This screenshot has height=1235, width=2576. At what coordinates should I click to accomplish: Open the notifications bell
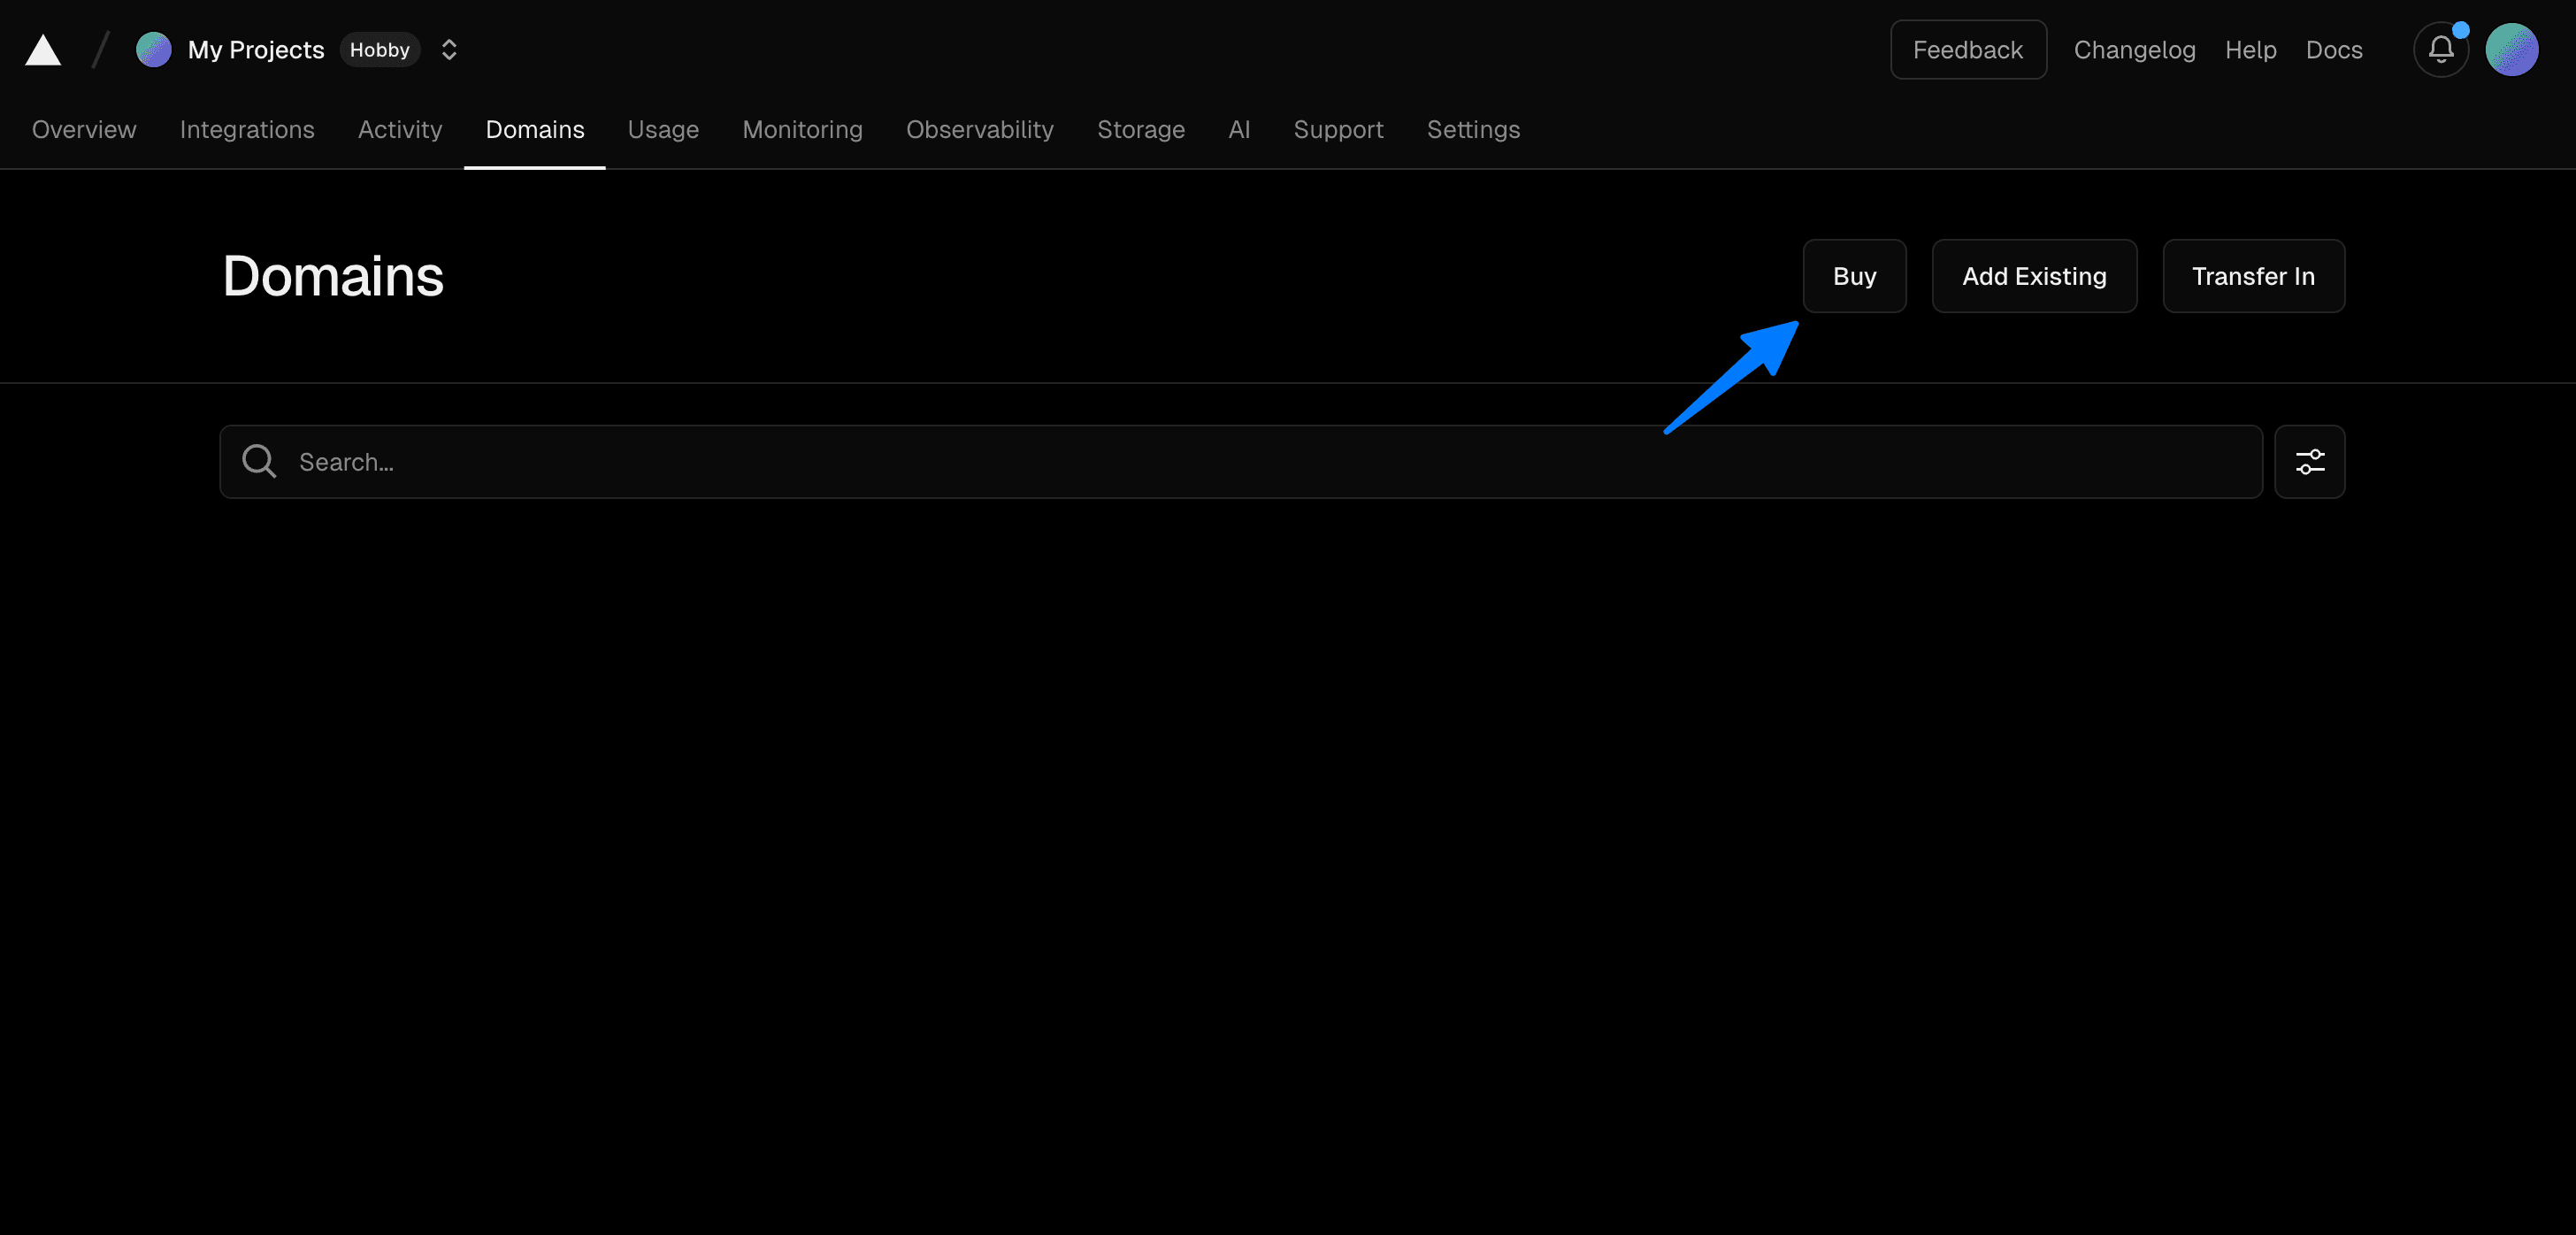(2441, 50)
